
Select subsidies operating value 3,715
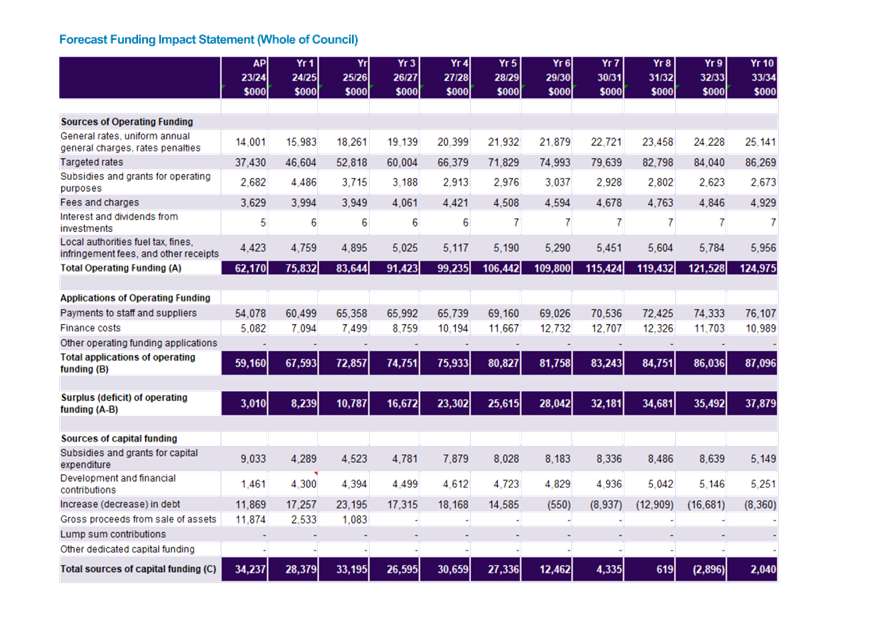[355, 182]
